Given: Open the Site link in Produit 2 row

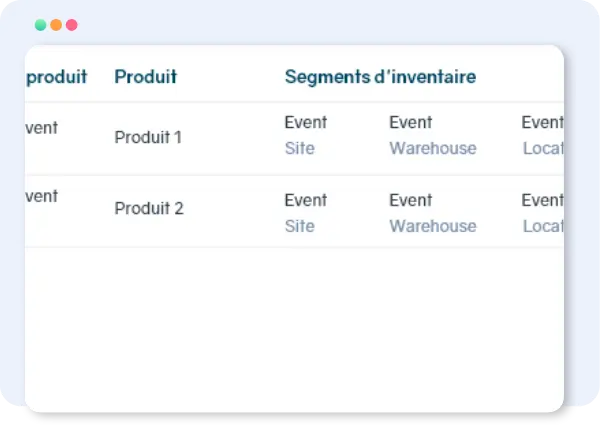Looking at the screenshot, I should point(299,226).
